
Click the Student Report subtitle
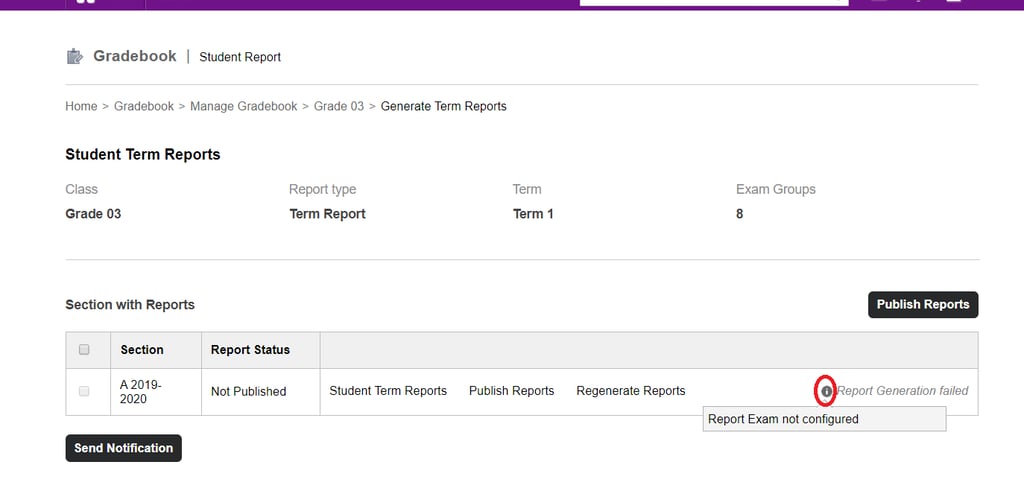click(240, 57)
